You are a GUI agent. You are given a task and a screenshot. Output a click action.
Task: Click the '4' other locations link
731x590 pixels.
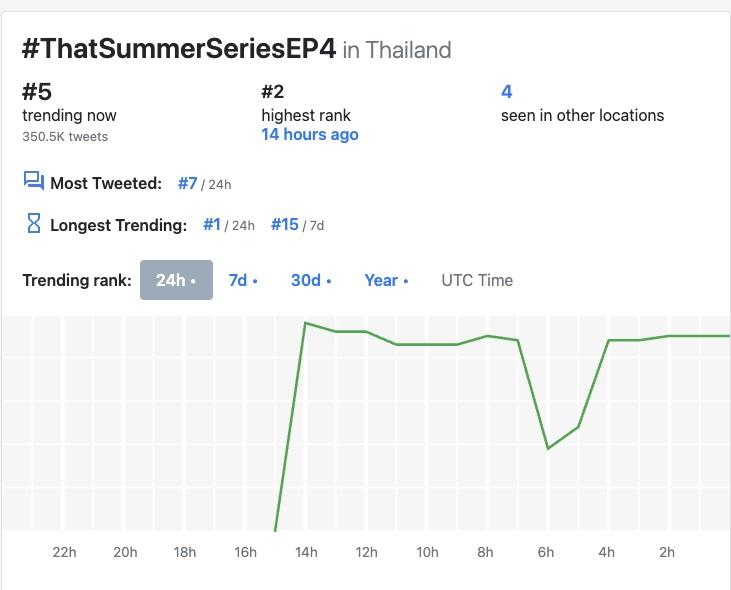click(507, 92)
